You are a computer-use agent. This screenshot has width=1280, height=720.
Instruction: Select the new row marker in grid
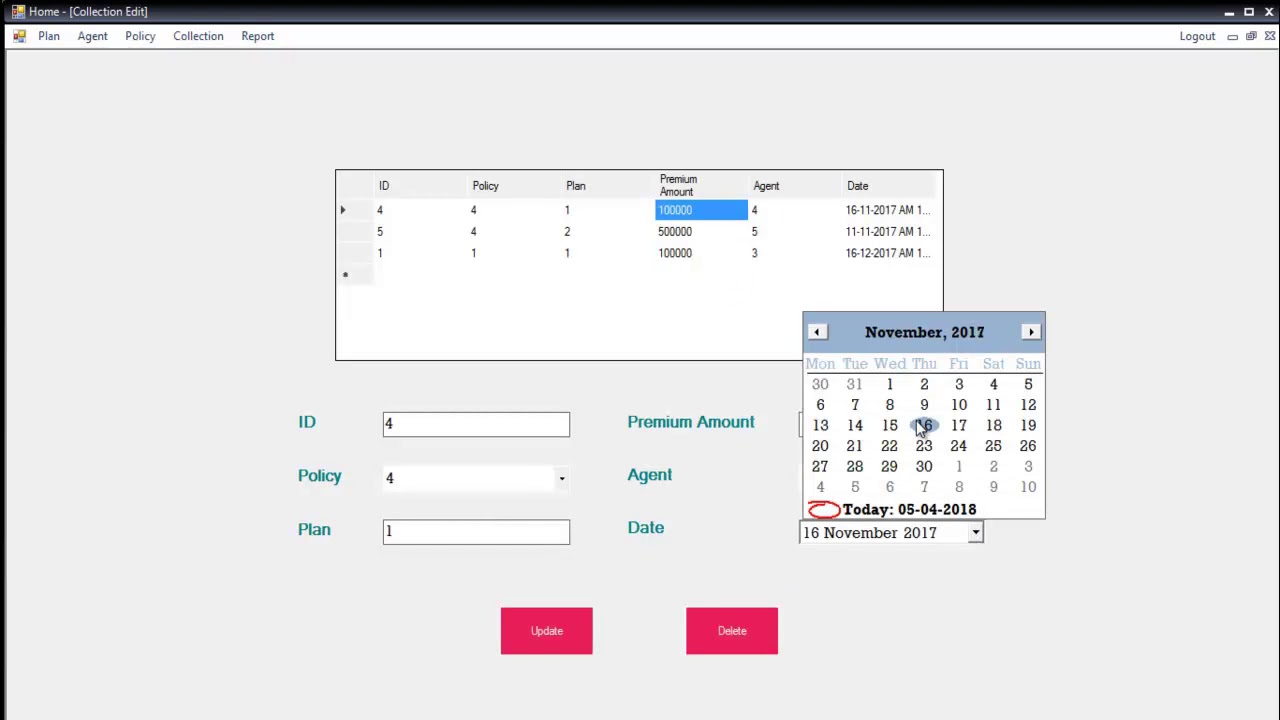pos(354,275)
